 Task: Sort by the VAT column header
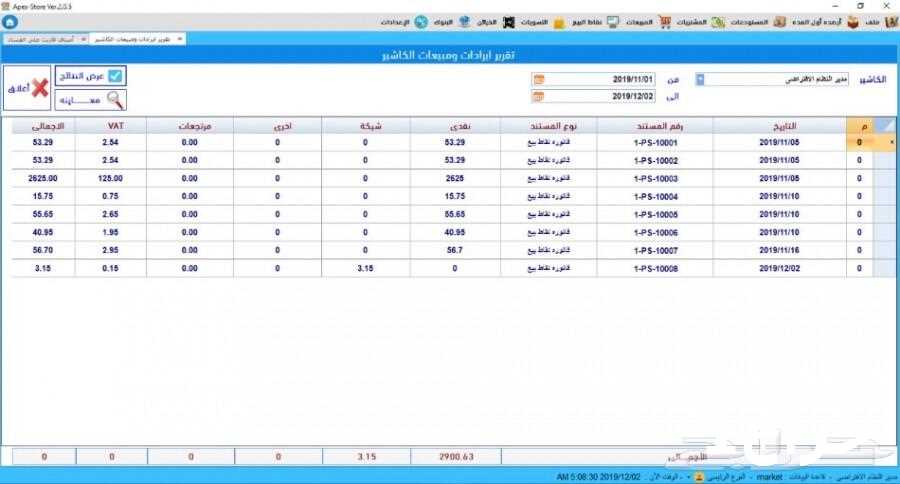click(x=113, y=127)
